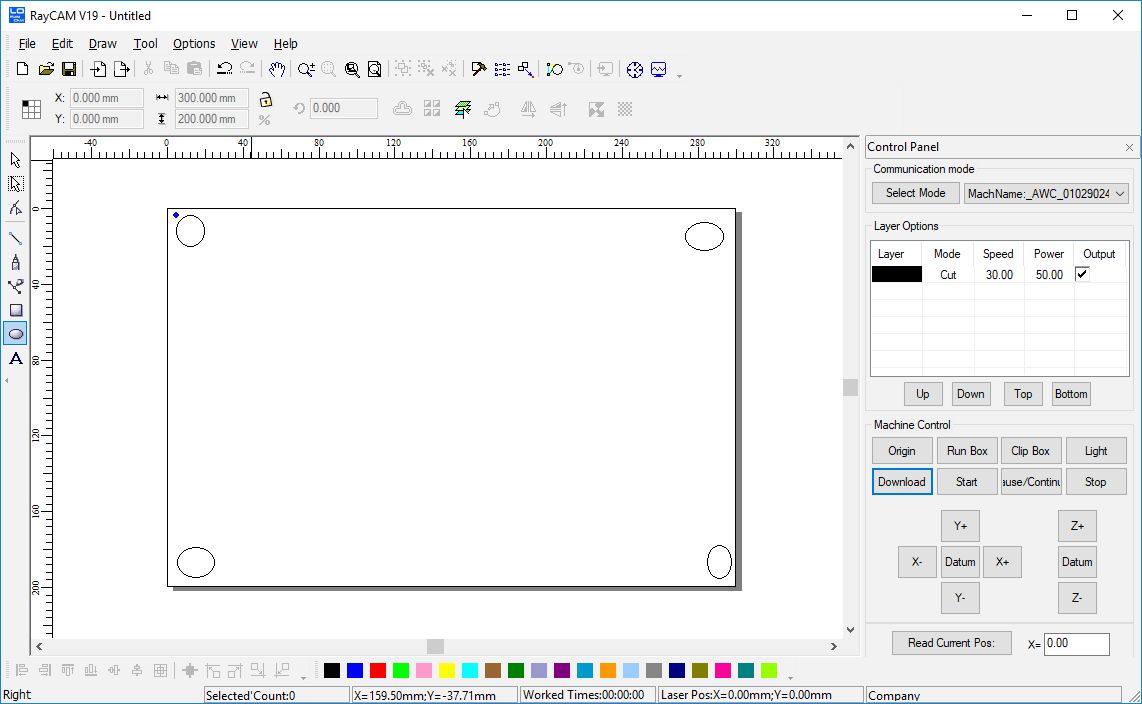Image resolution: width=1142 pixels, height=704 pixels.
Task: Activate the Pan hand tool
Action: pyautogui.click(x=277, y=69)
